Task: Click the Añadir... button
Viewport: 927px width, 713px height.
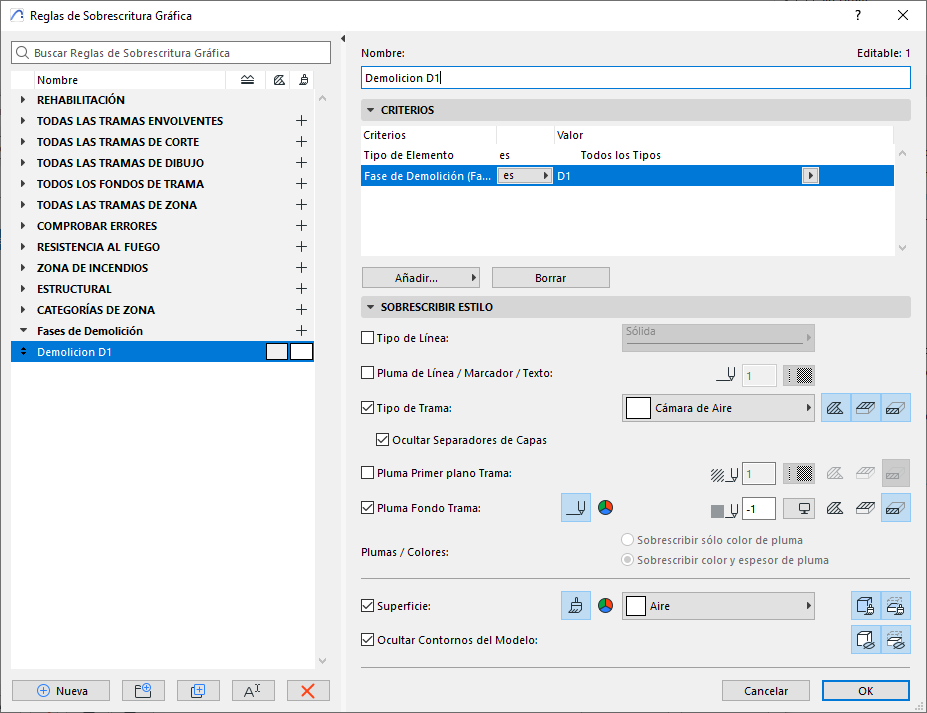Action: (x=420, y=278)
